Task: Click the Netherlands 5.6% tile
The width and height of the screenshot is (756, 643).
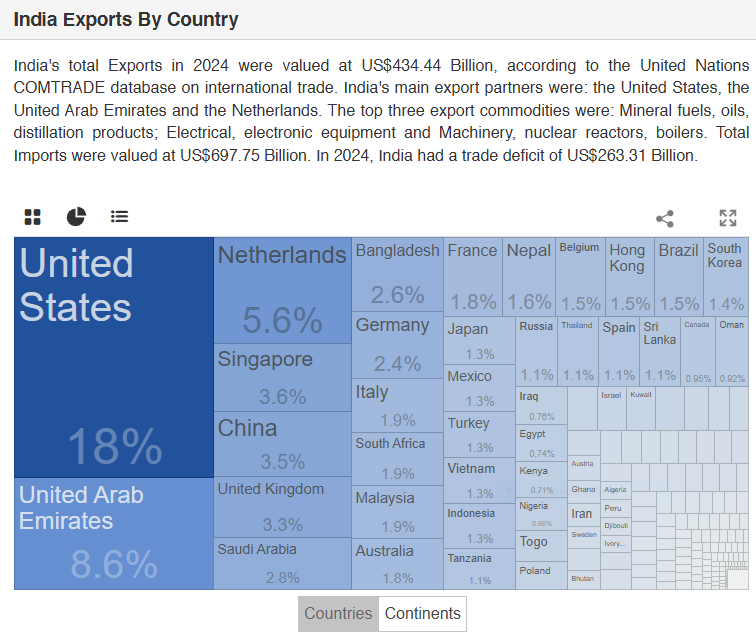Action: coord(283,290)
